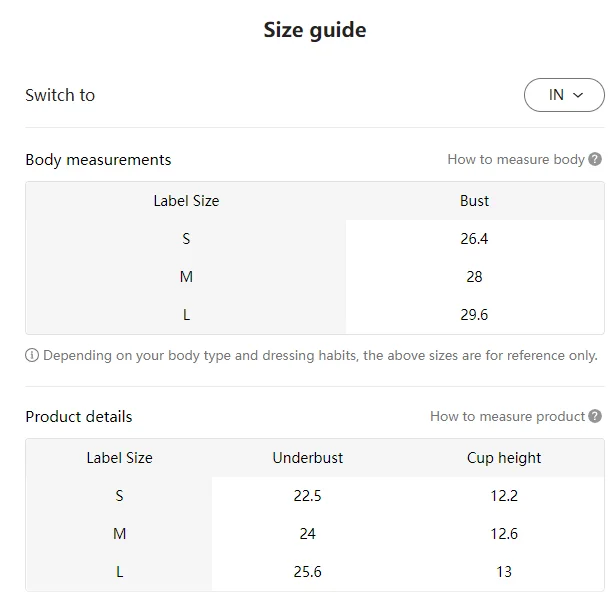
Task: Click the cup height value 13
Action: pos(504,572)
